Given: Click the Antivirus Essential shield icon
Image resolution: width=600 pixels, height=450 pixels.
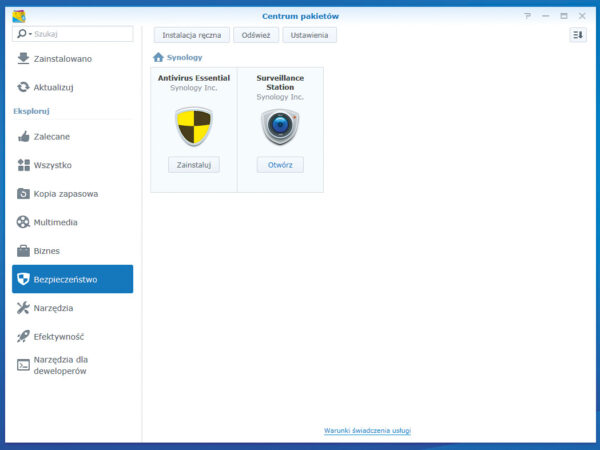Looking at the screenshot, I should [x=194, y=127].
